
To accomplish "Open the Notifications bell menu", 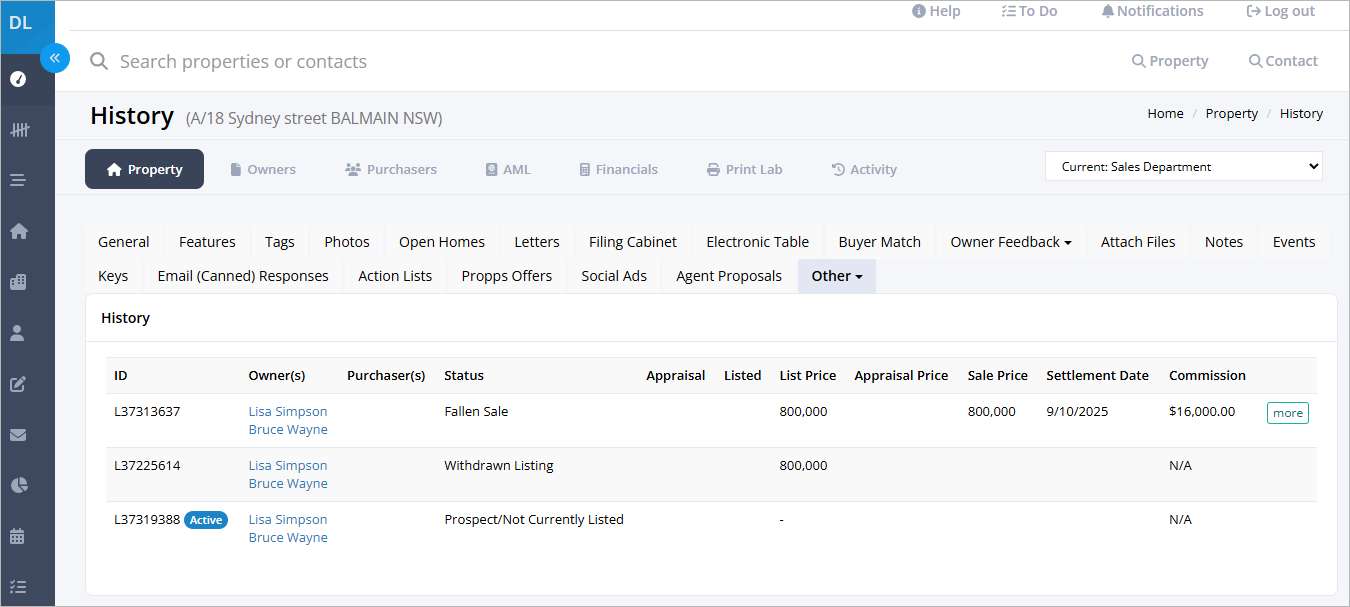I will coord(1152,11).
